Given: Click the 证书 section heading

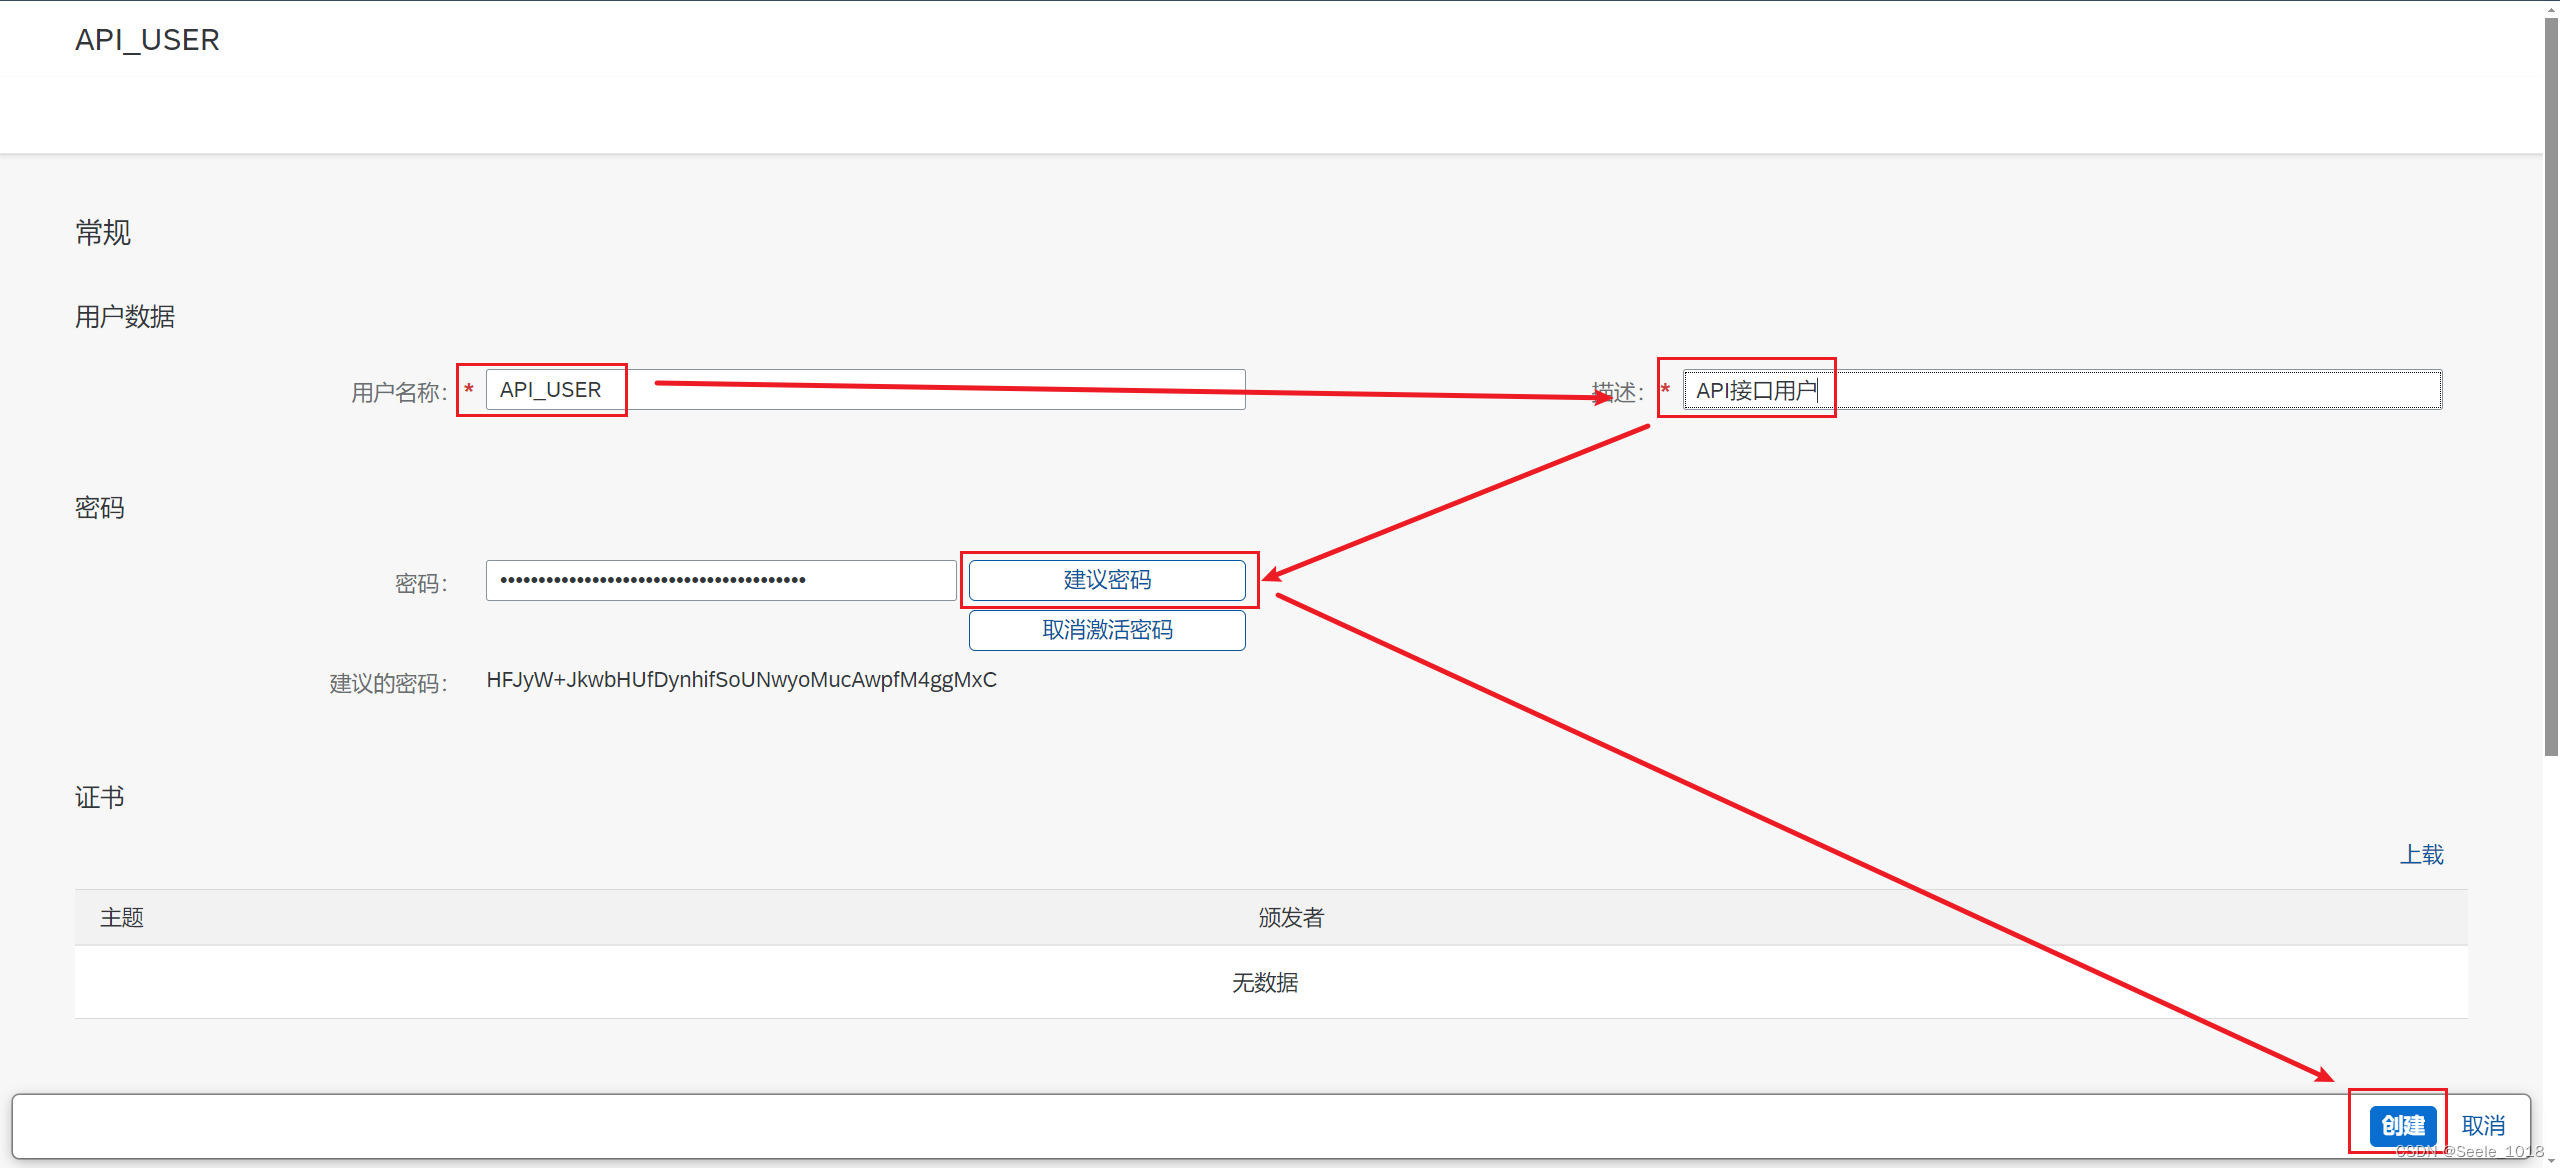Looking at the screenshot, I should click(x=100, y=797).
